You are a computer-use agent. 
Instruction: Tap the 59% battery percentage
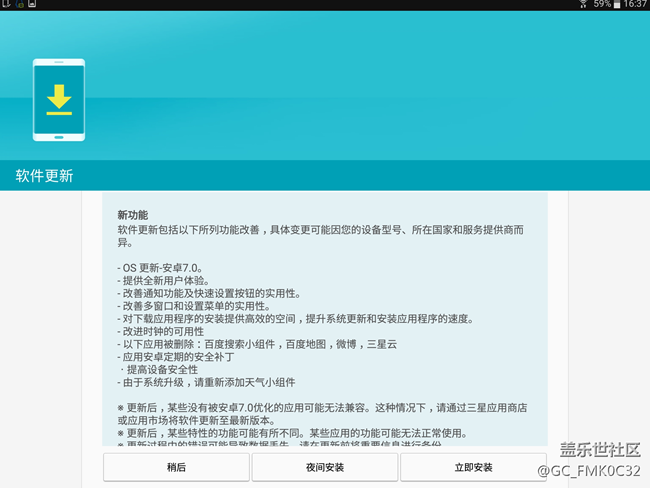pyautogui.click(x=602, y=4)
